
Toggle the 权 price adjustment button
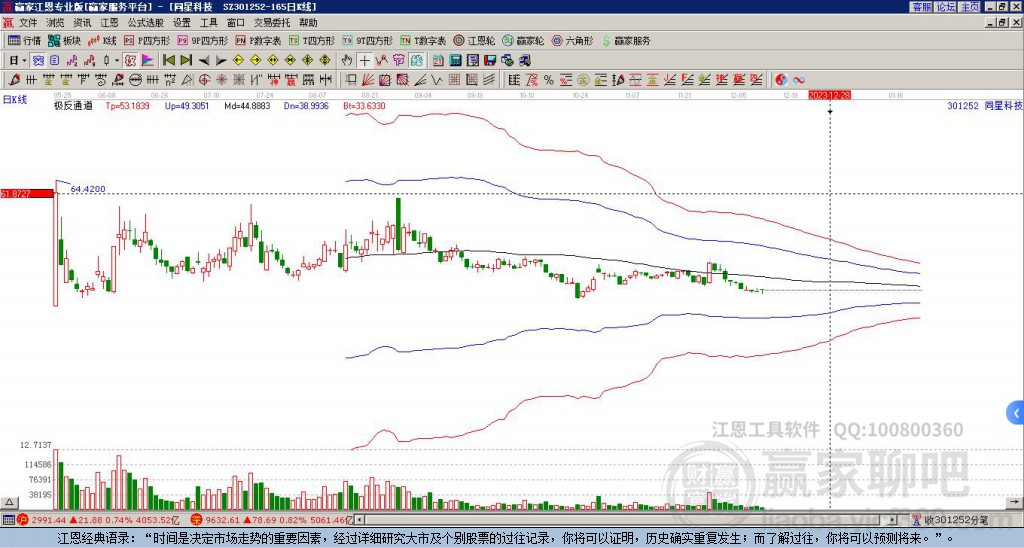[130, 60]
